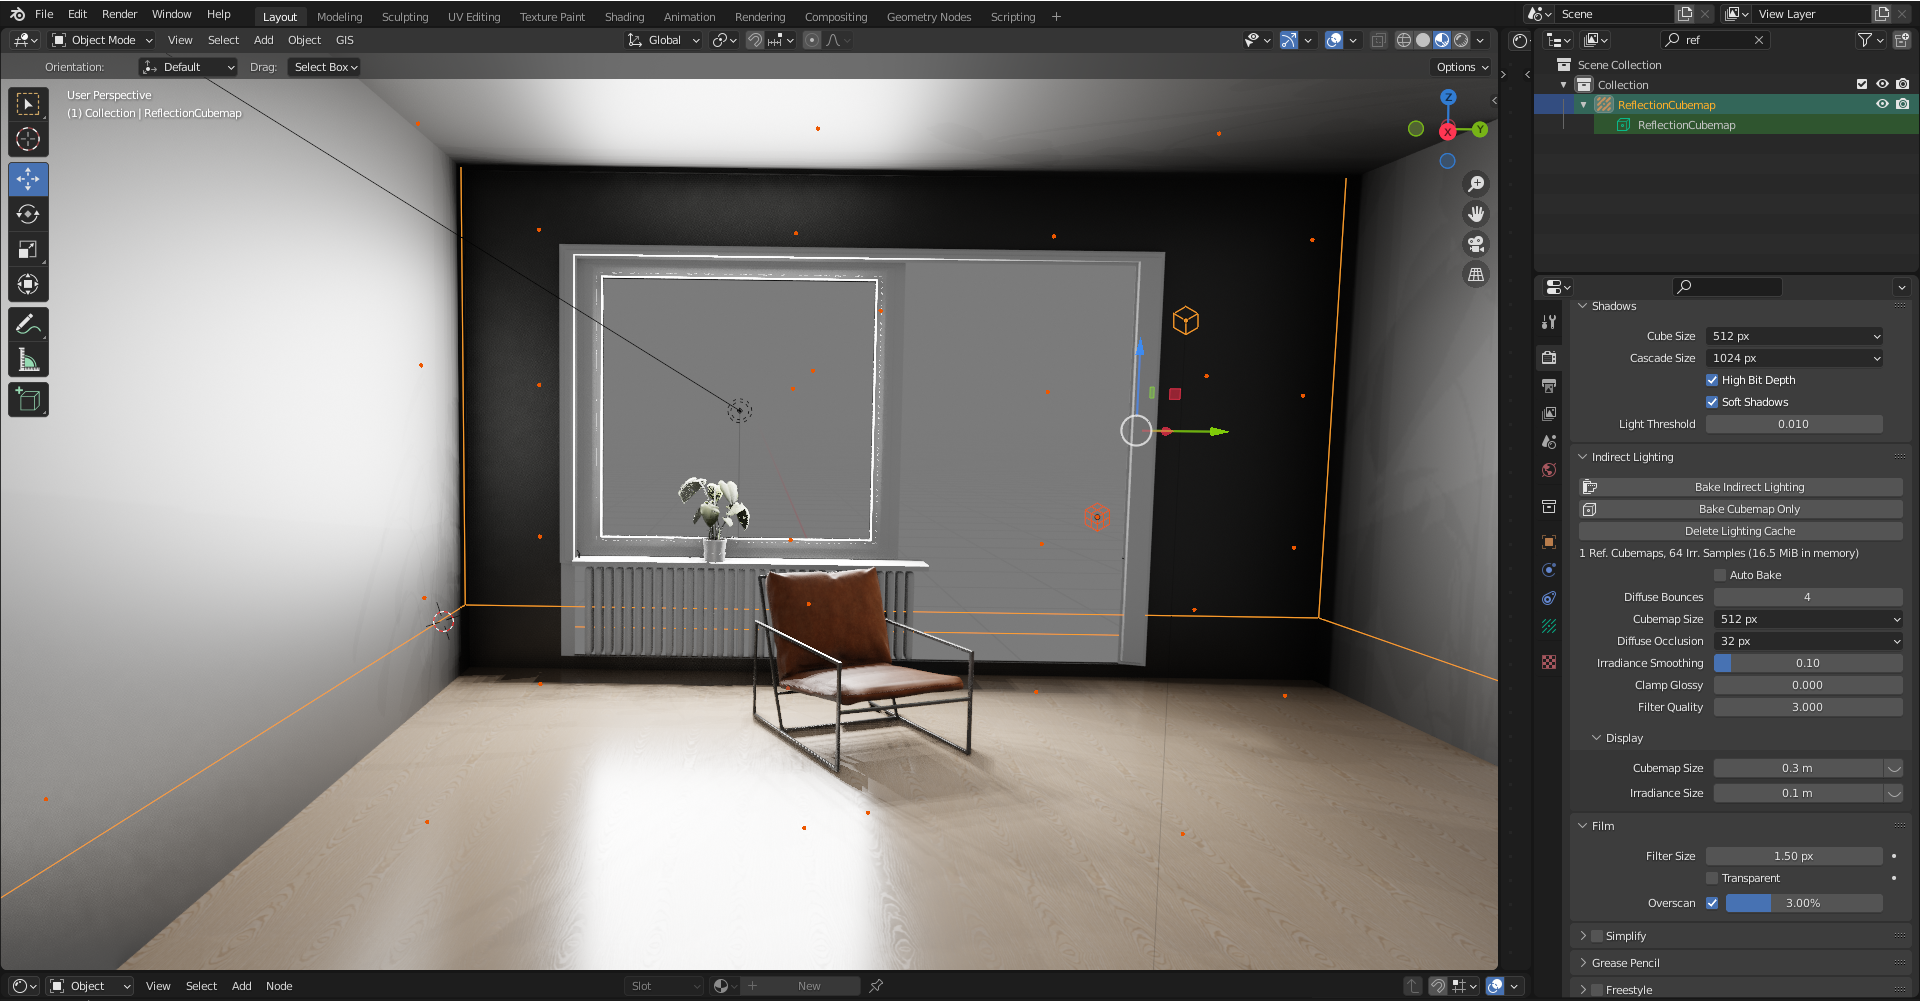Enable Auto Bake checkbox
This screenshot has height=1001, width=1920.
[x=1720, y=575]
